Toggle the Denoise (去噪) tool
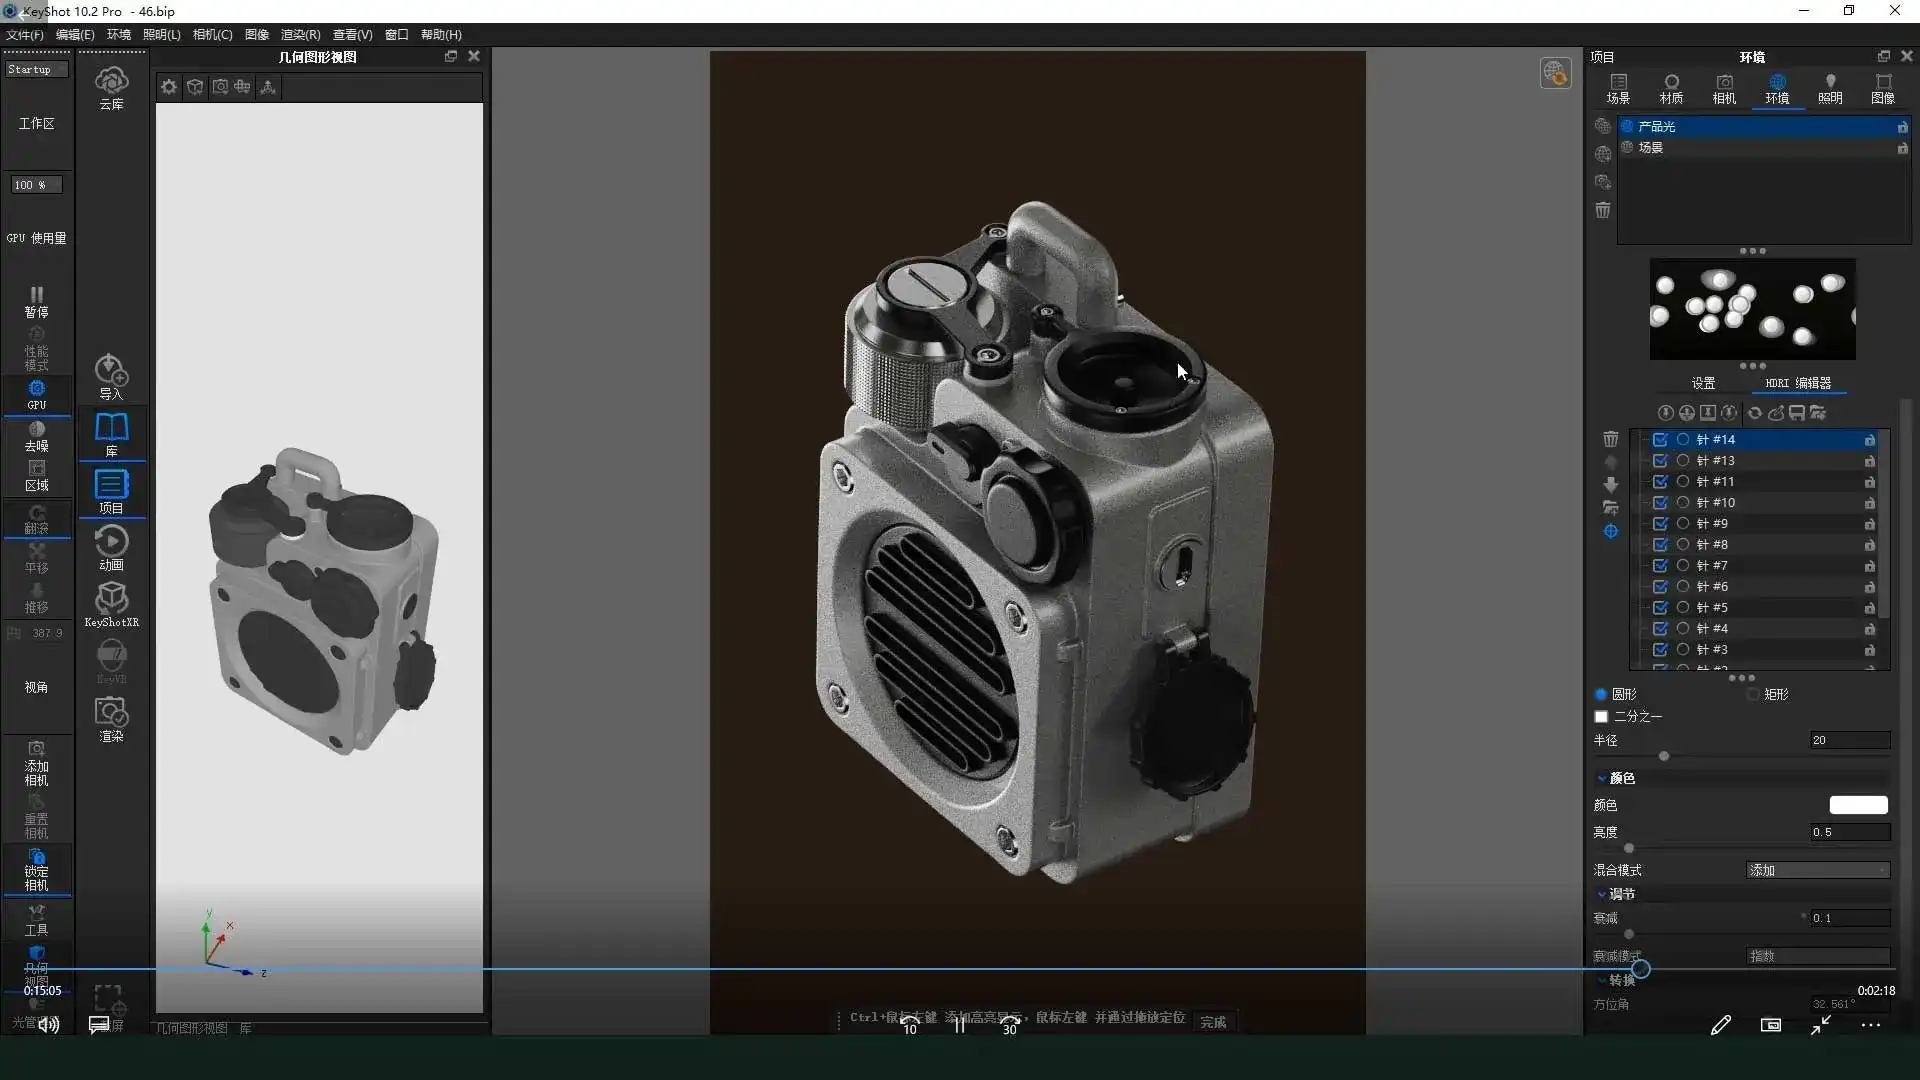The width and height of the screenshot is (1920, 1080). click(x=36, y=436)
